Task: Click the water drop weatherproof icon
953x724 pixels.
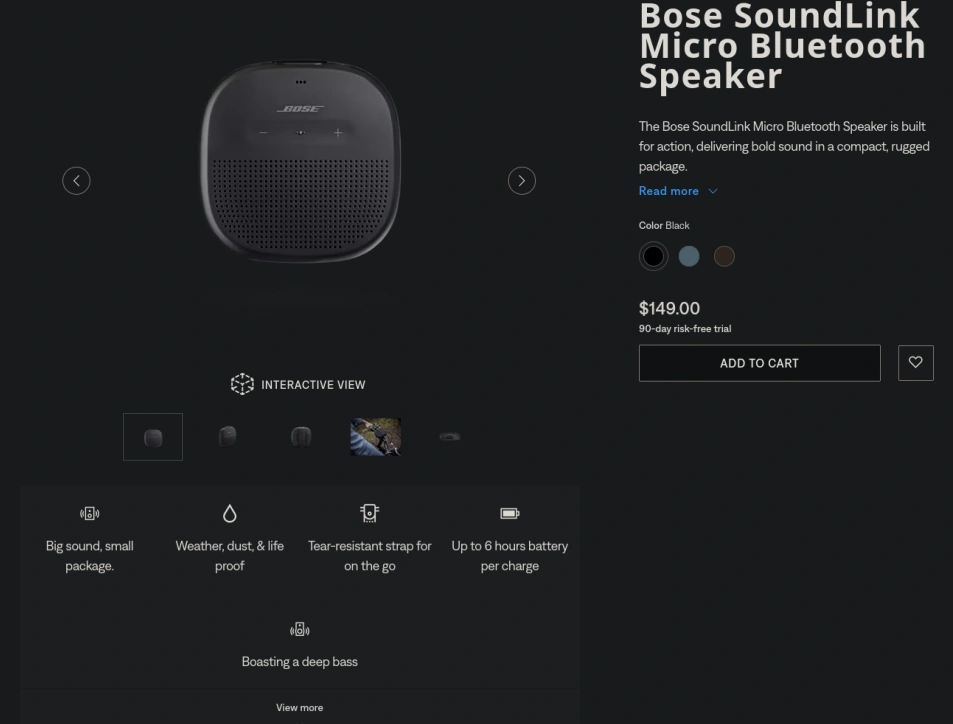Action: [229, 514]
